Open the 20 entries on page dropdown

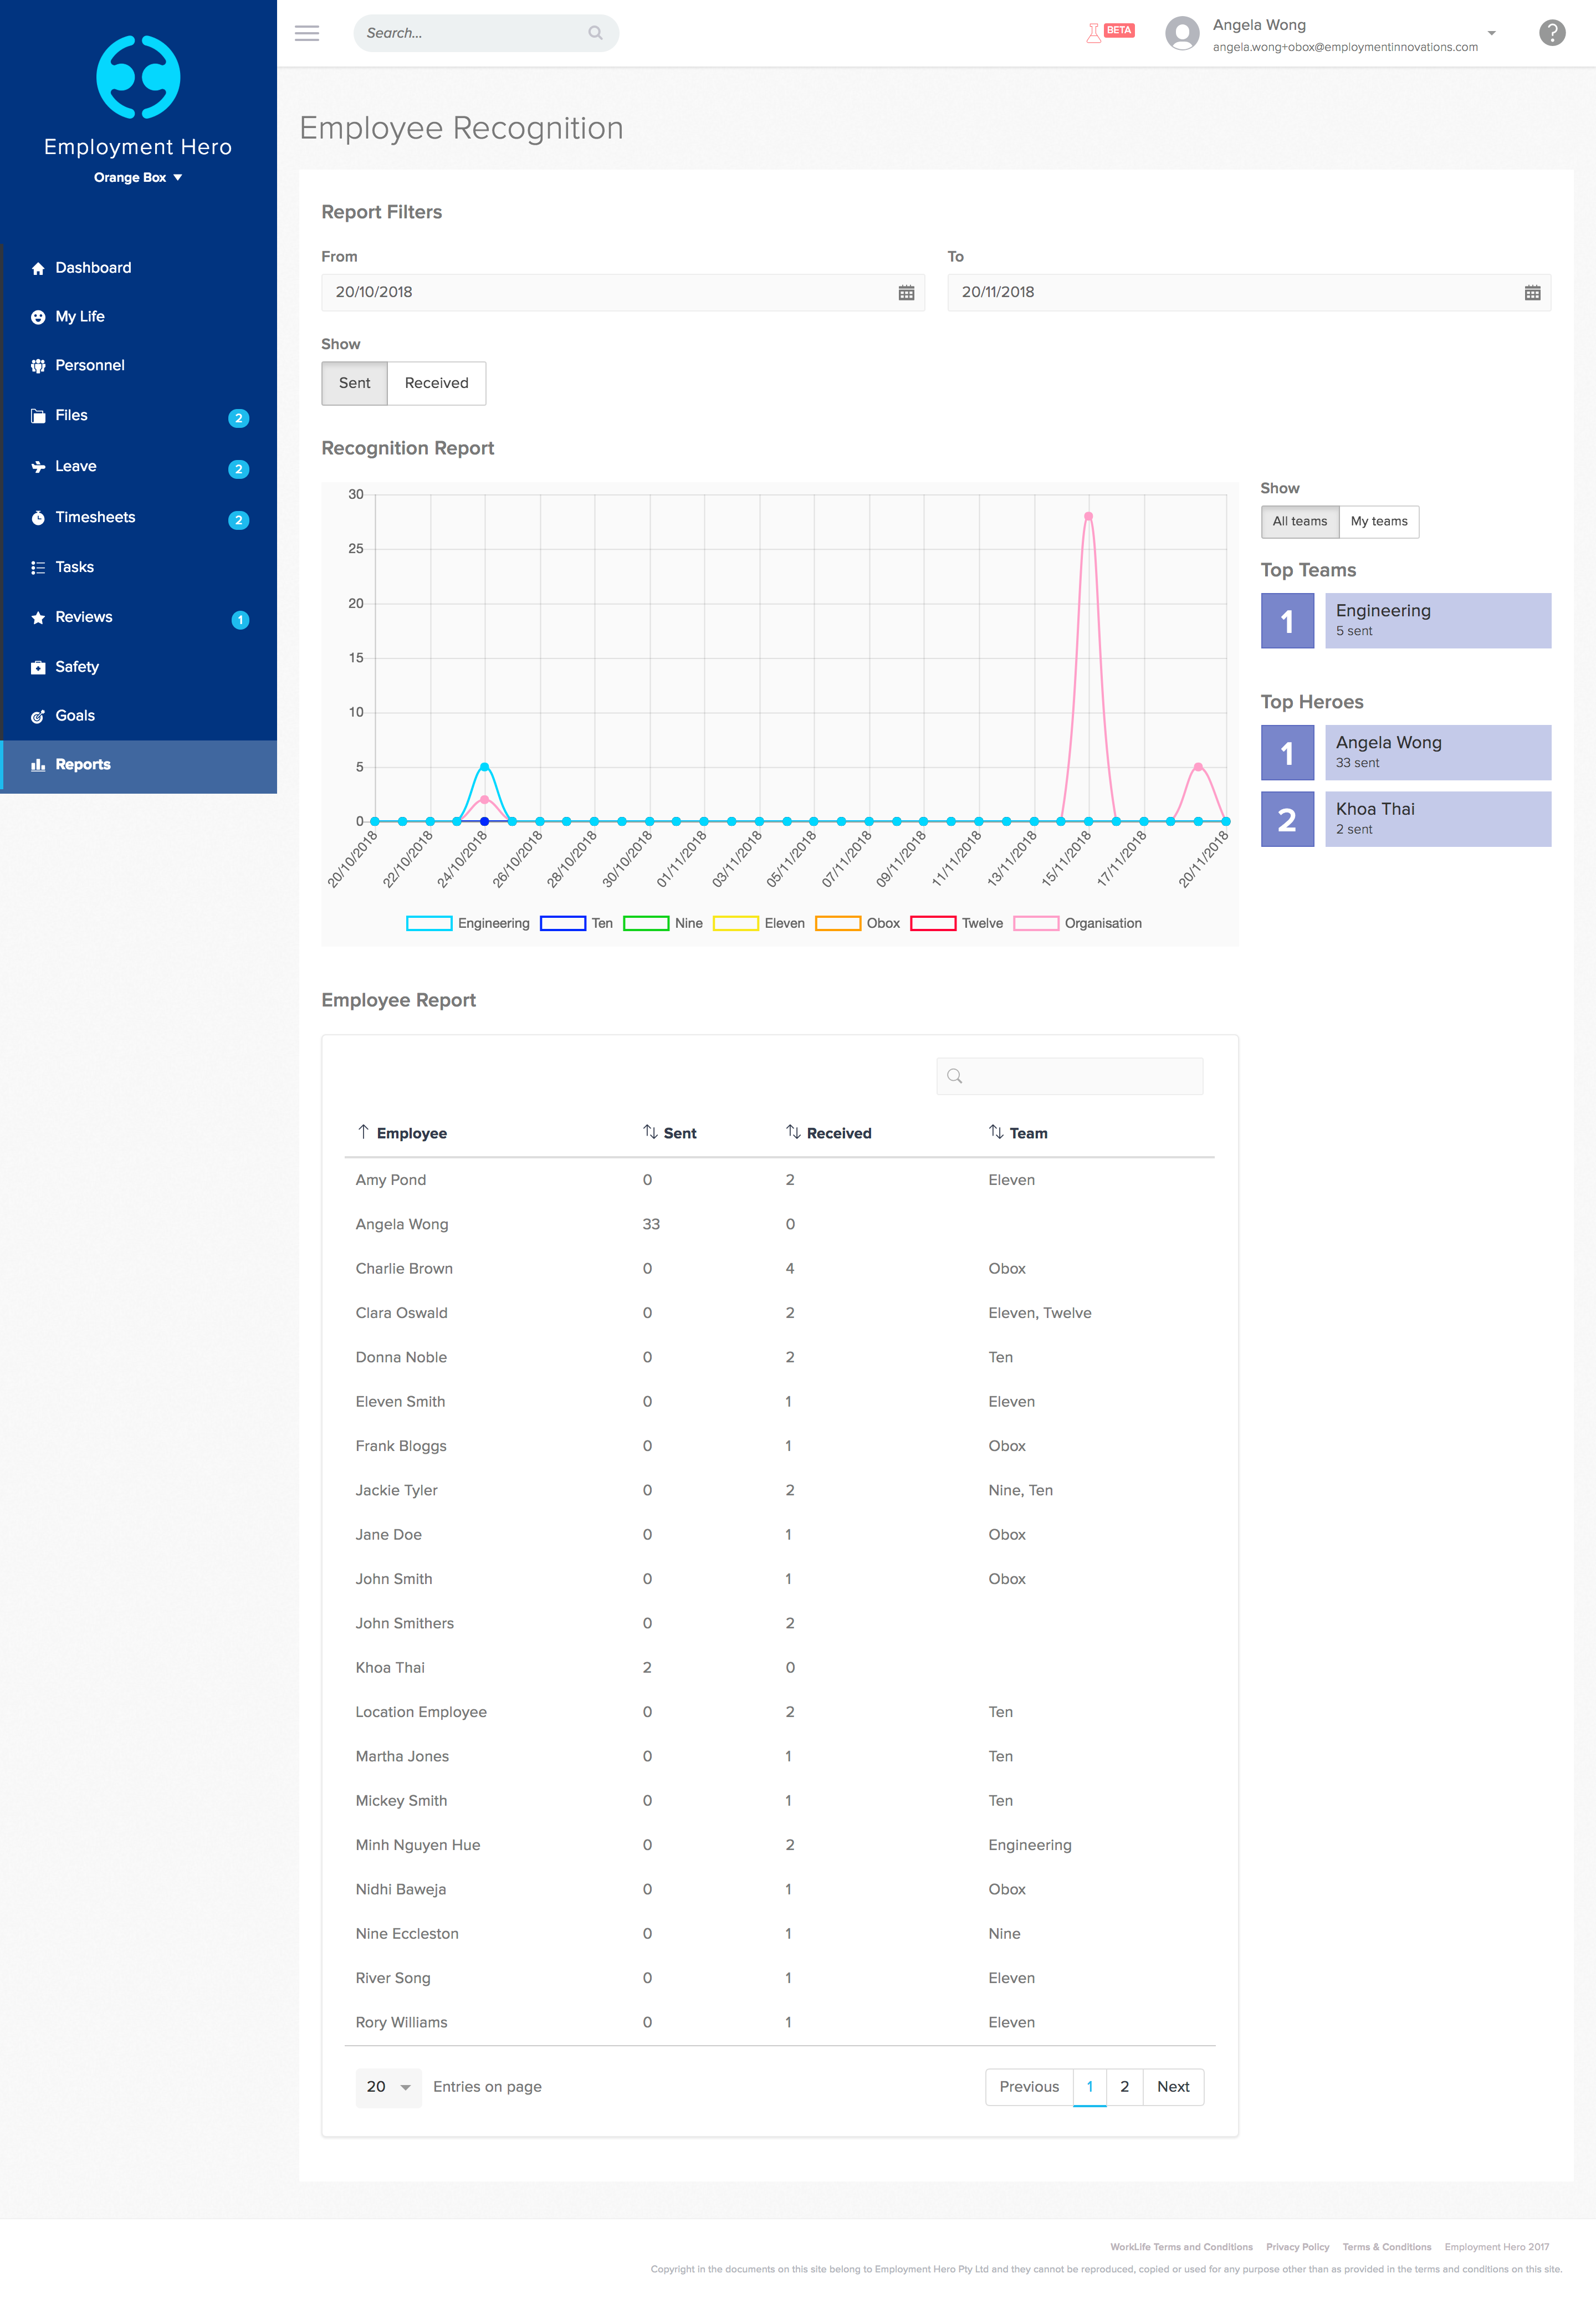[x=388, y=2087]
